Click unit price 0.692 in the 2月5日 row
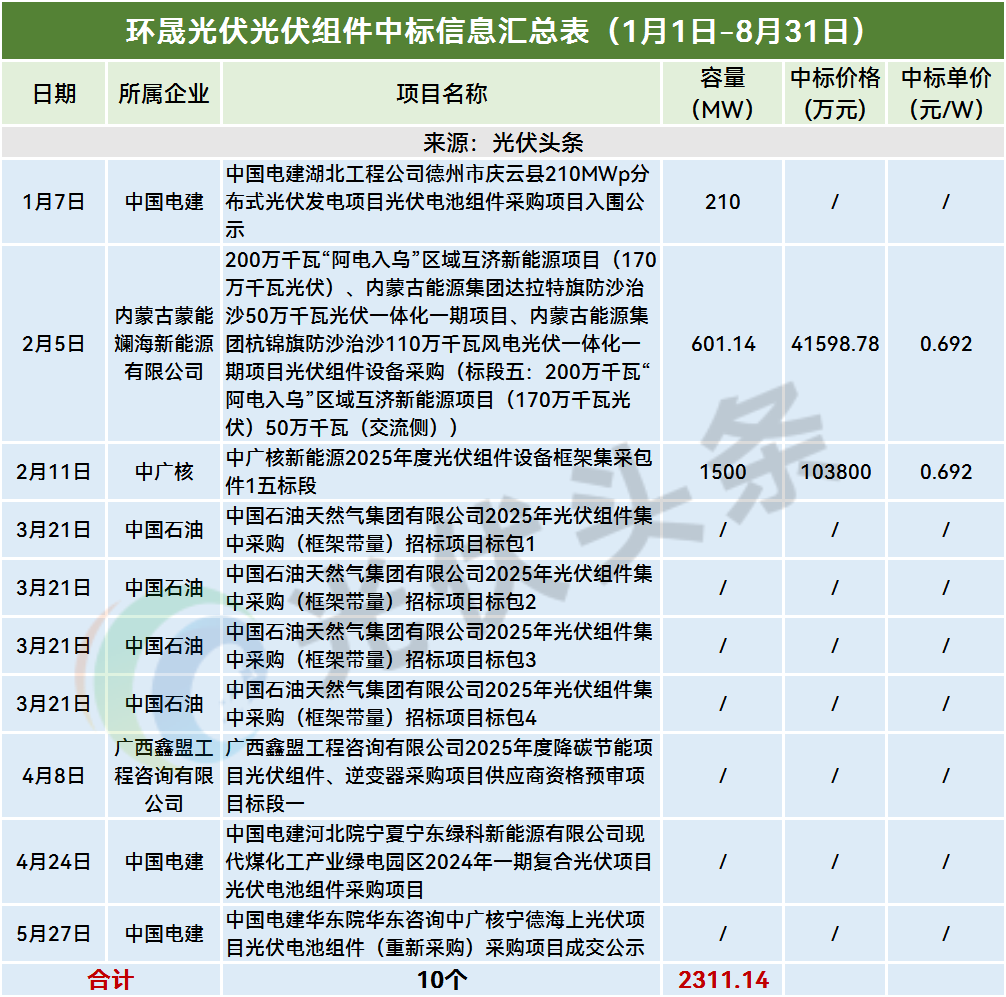The width and height of the screenshot is (1006, 997). pyautogui.click(x=946, y=344)
